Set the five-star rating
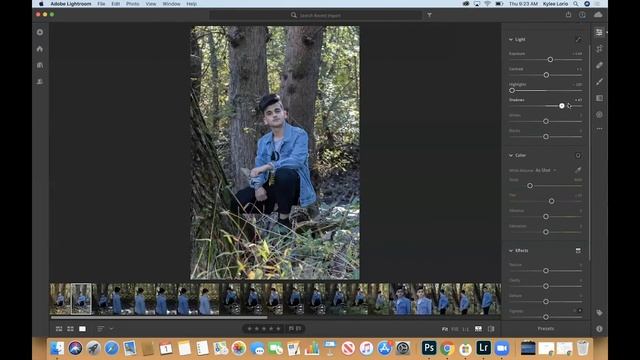The width and height of the screenshot is (640, 360). [x=278, y=329]
